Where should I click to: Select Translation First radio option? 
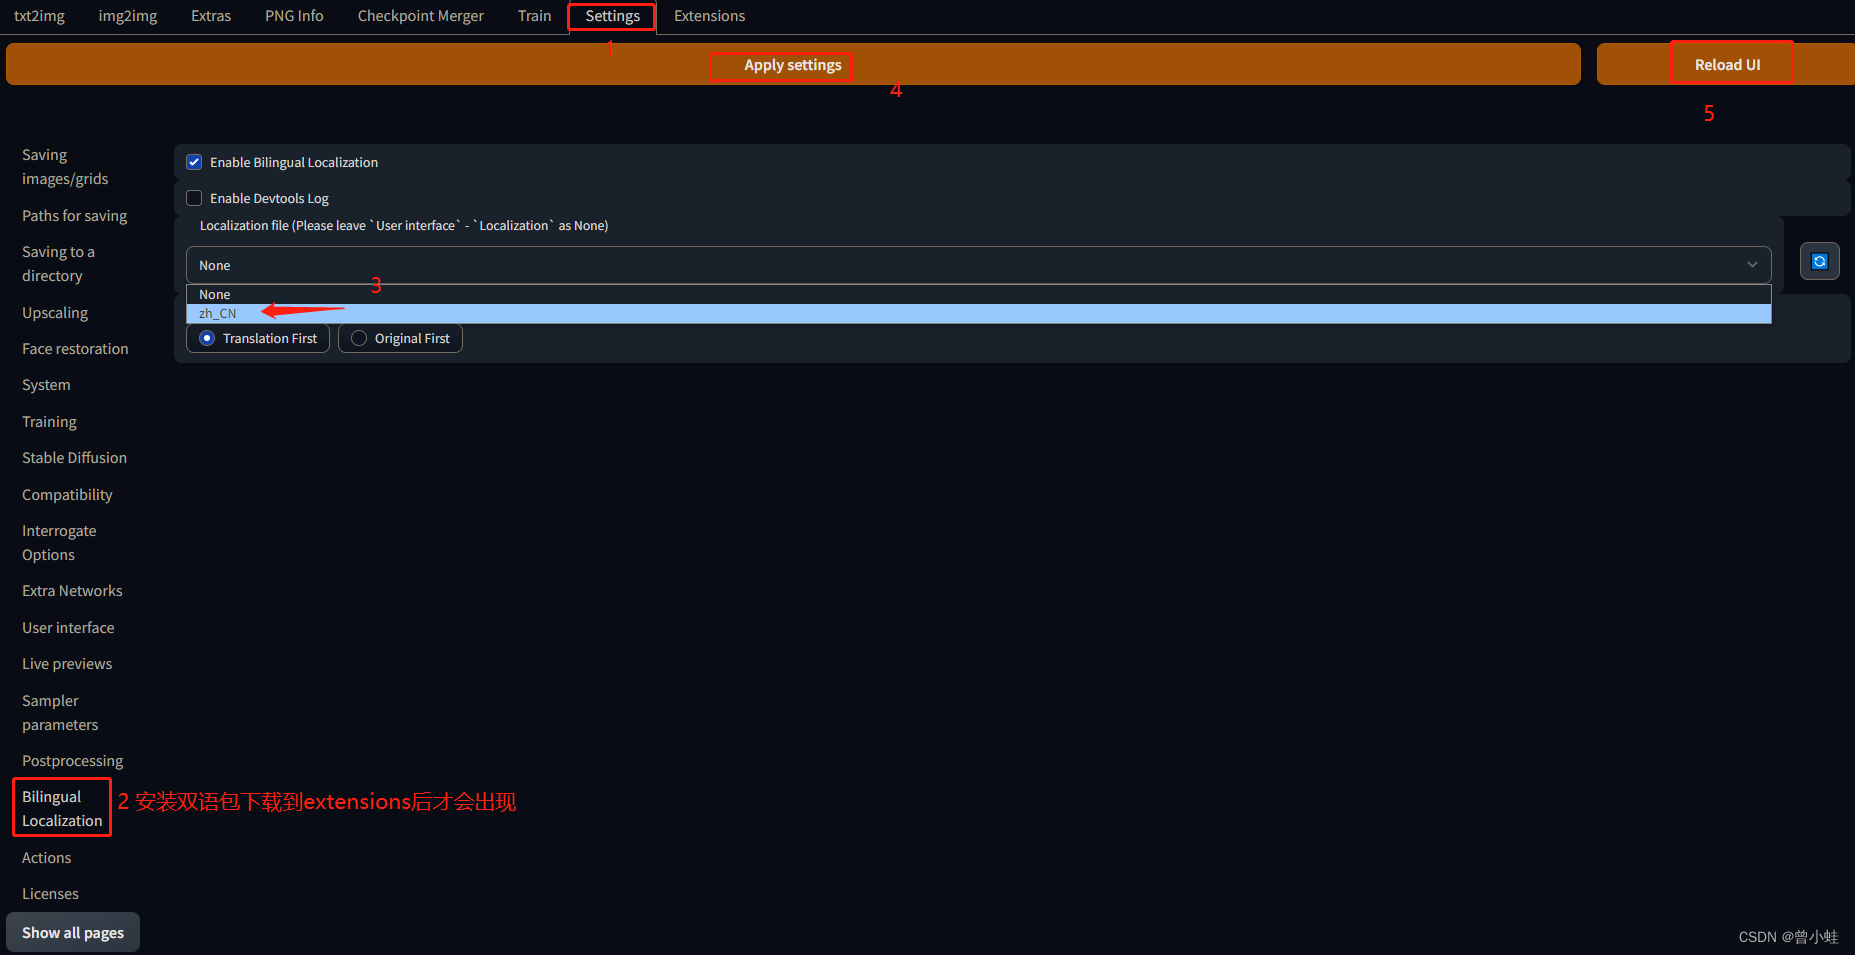[258, 338]
